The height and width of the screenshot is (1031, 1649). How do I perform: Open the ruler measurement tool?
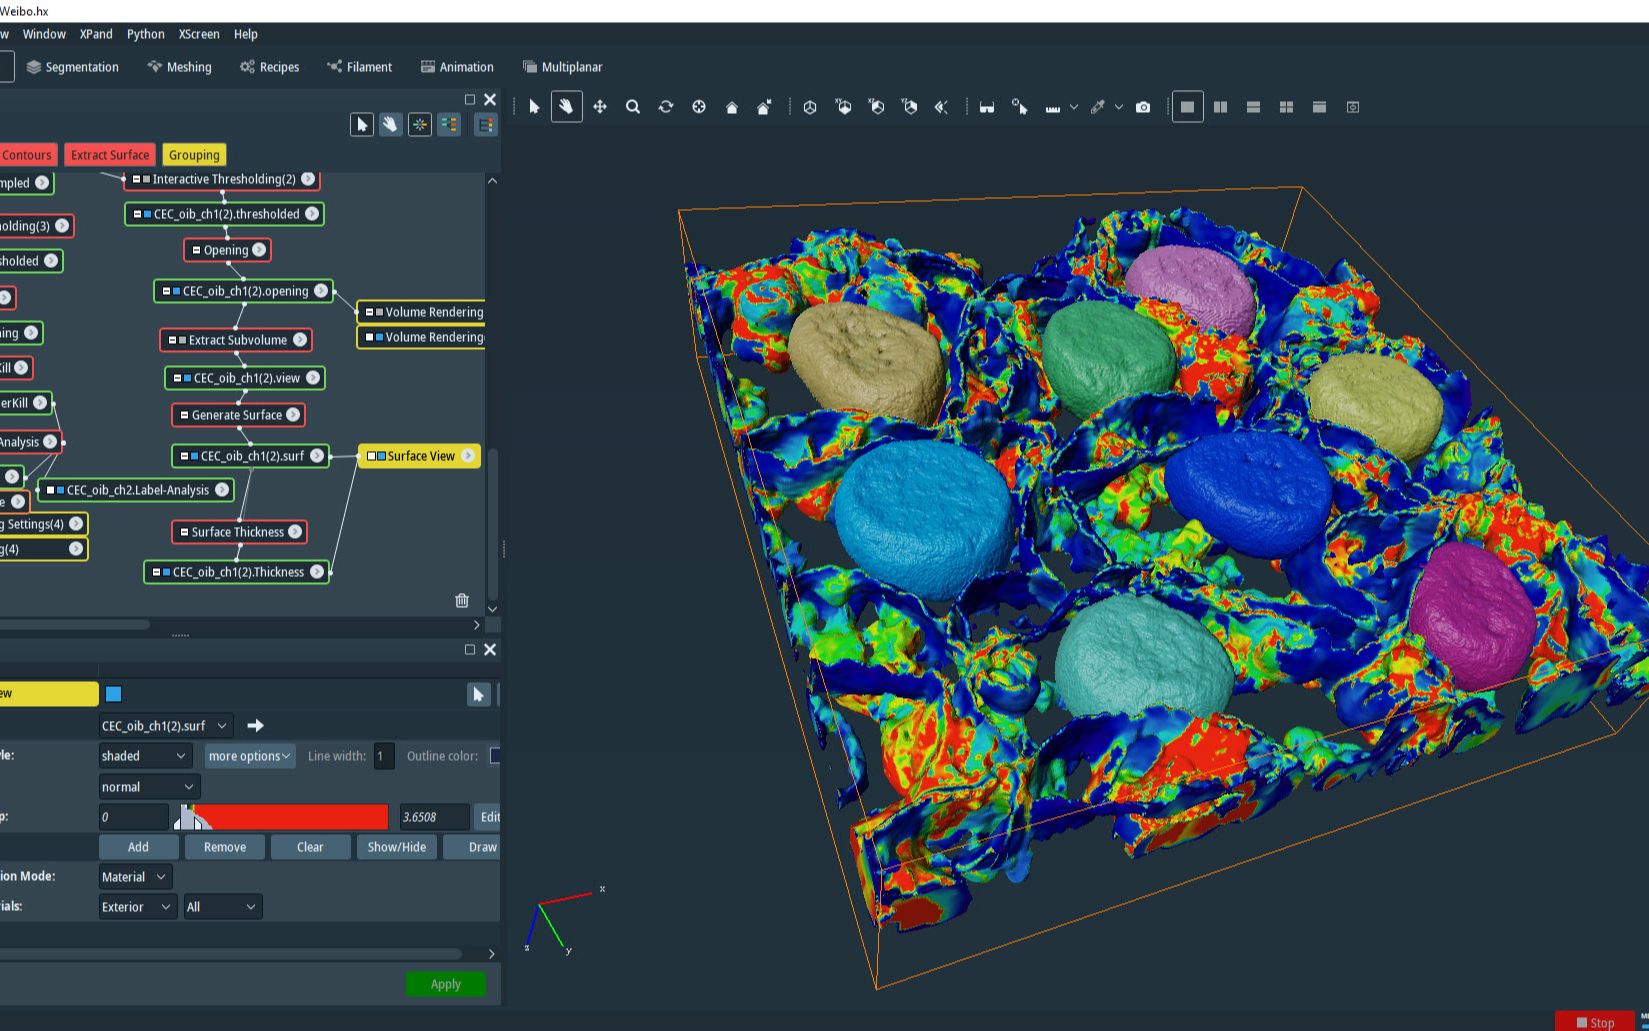[1053, 107]
